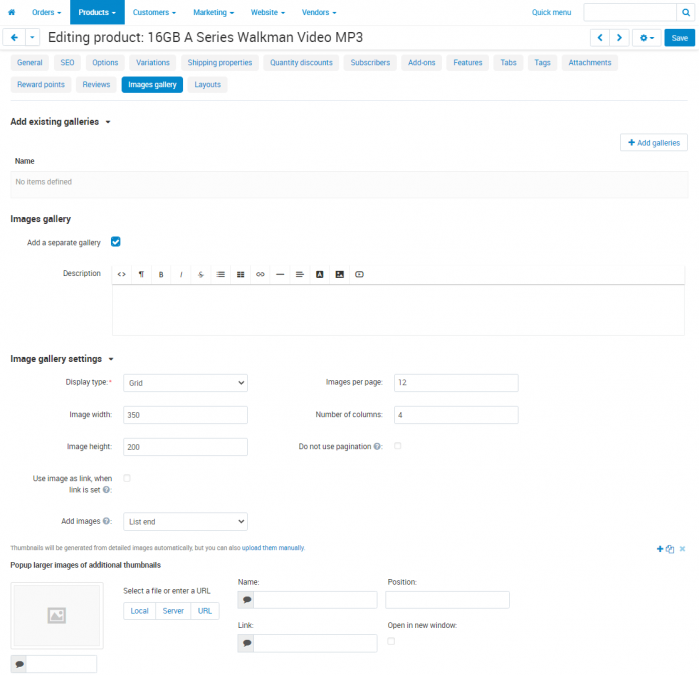Go to next product with right arrow

pos(619,38)
